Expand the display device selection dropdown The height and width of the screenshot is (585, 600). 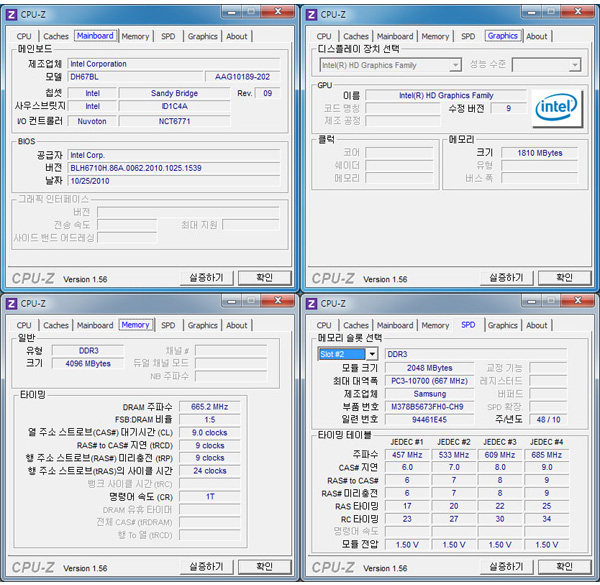click(x=455, y=65)
